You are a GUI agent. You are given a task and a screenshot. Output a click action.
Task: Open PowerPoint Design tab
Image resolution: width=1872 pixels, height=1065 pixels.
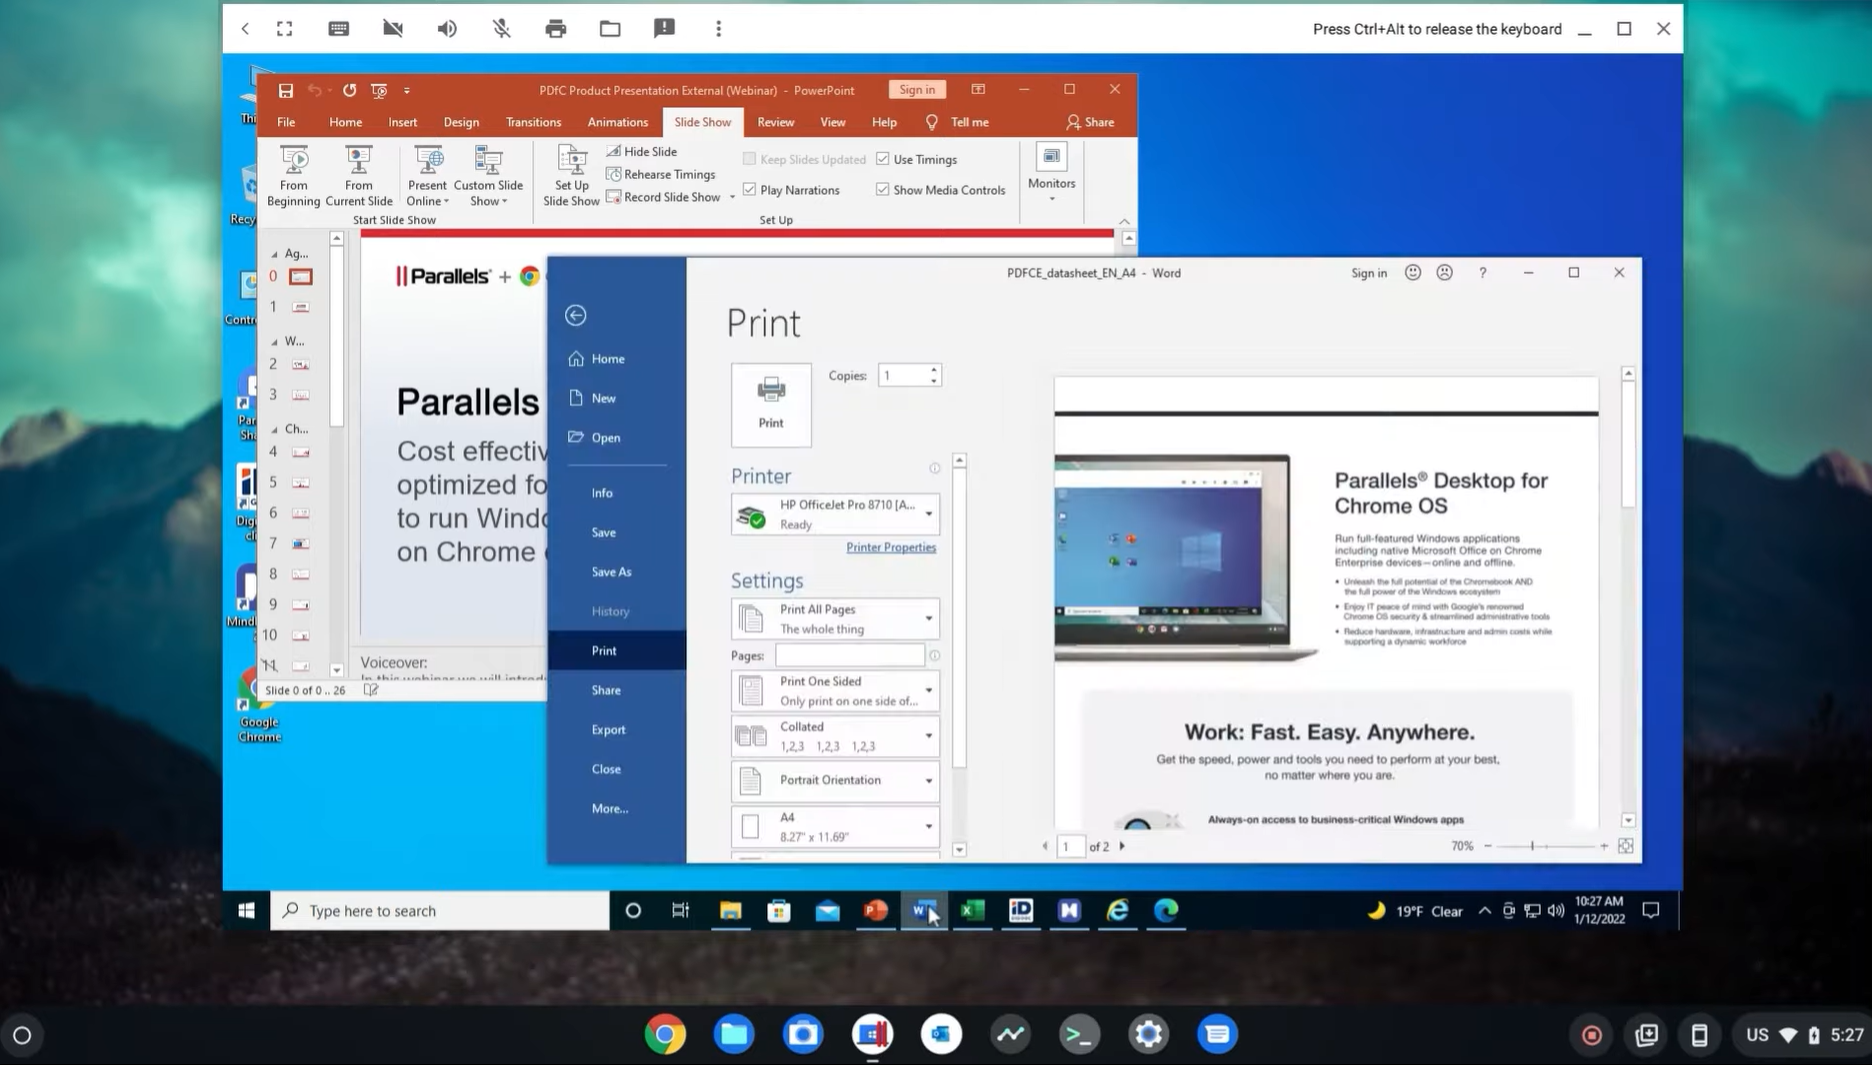click(461, 122)
